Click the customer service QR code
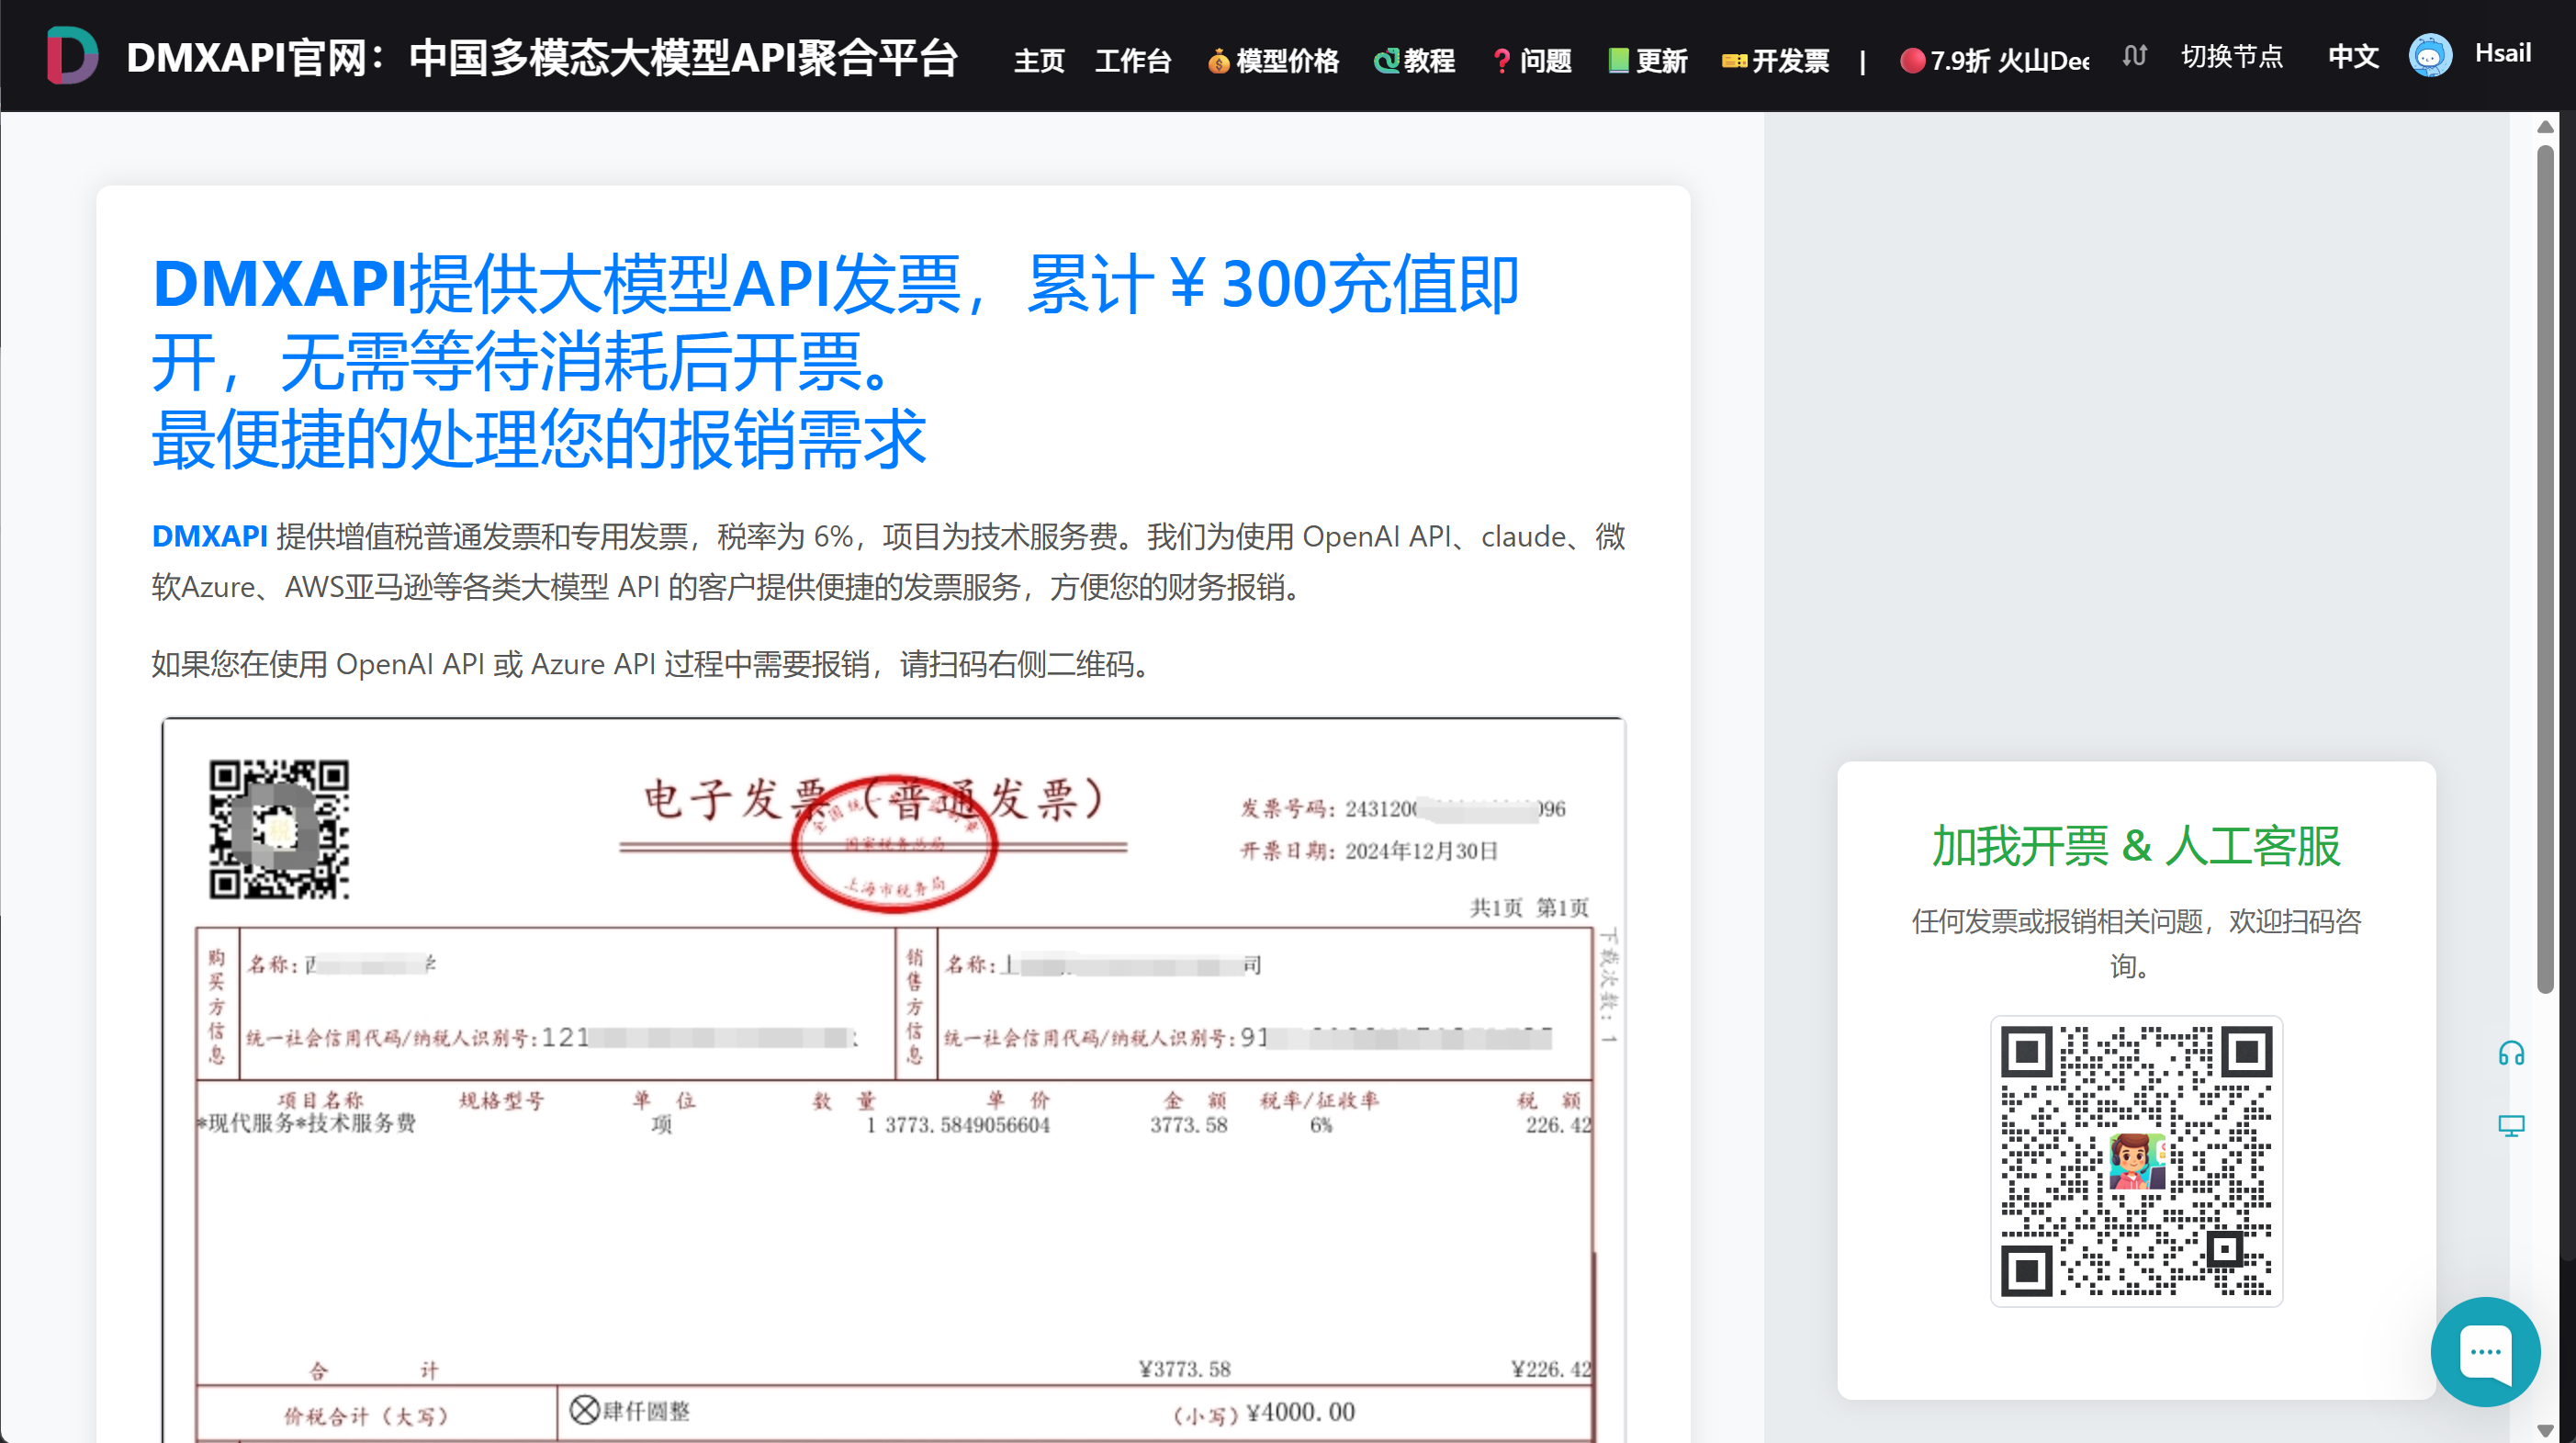The image size is (2576, 1443). click(x=2136, y=1160)
